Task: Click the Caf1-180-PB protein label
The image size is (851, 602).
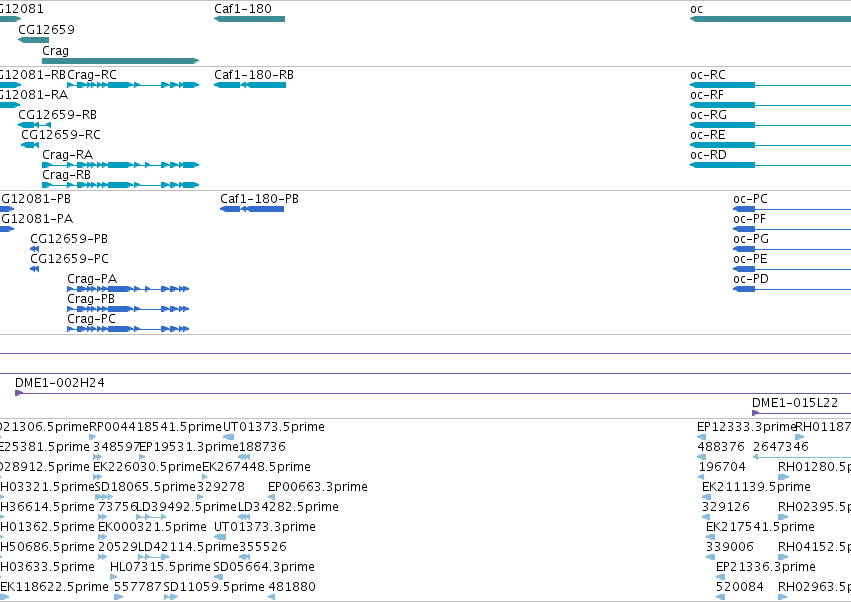Action: 259,199
